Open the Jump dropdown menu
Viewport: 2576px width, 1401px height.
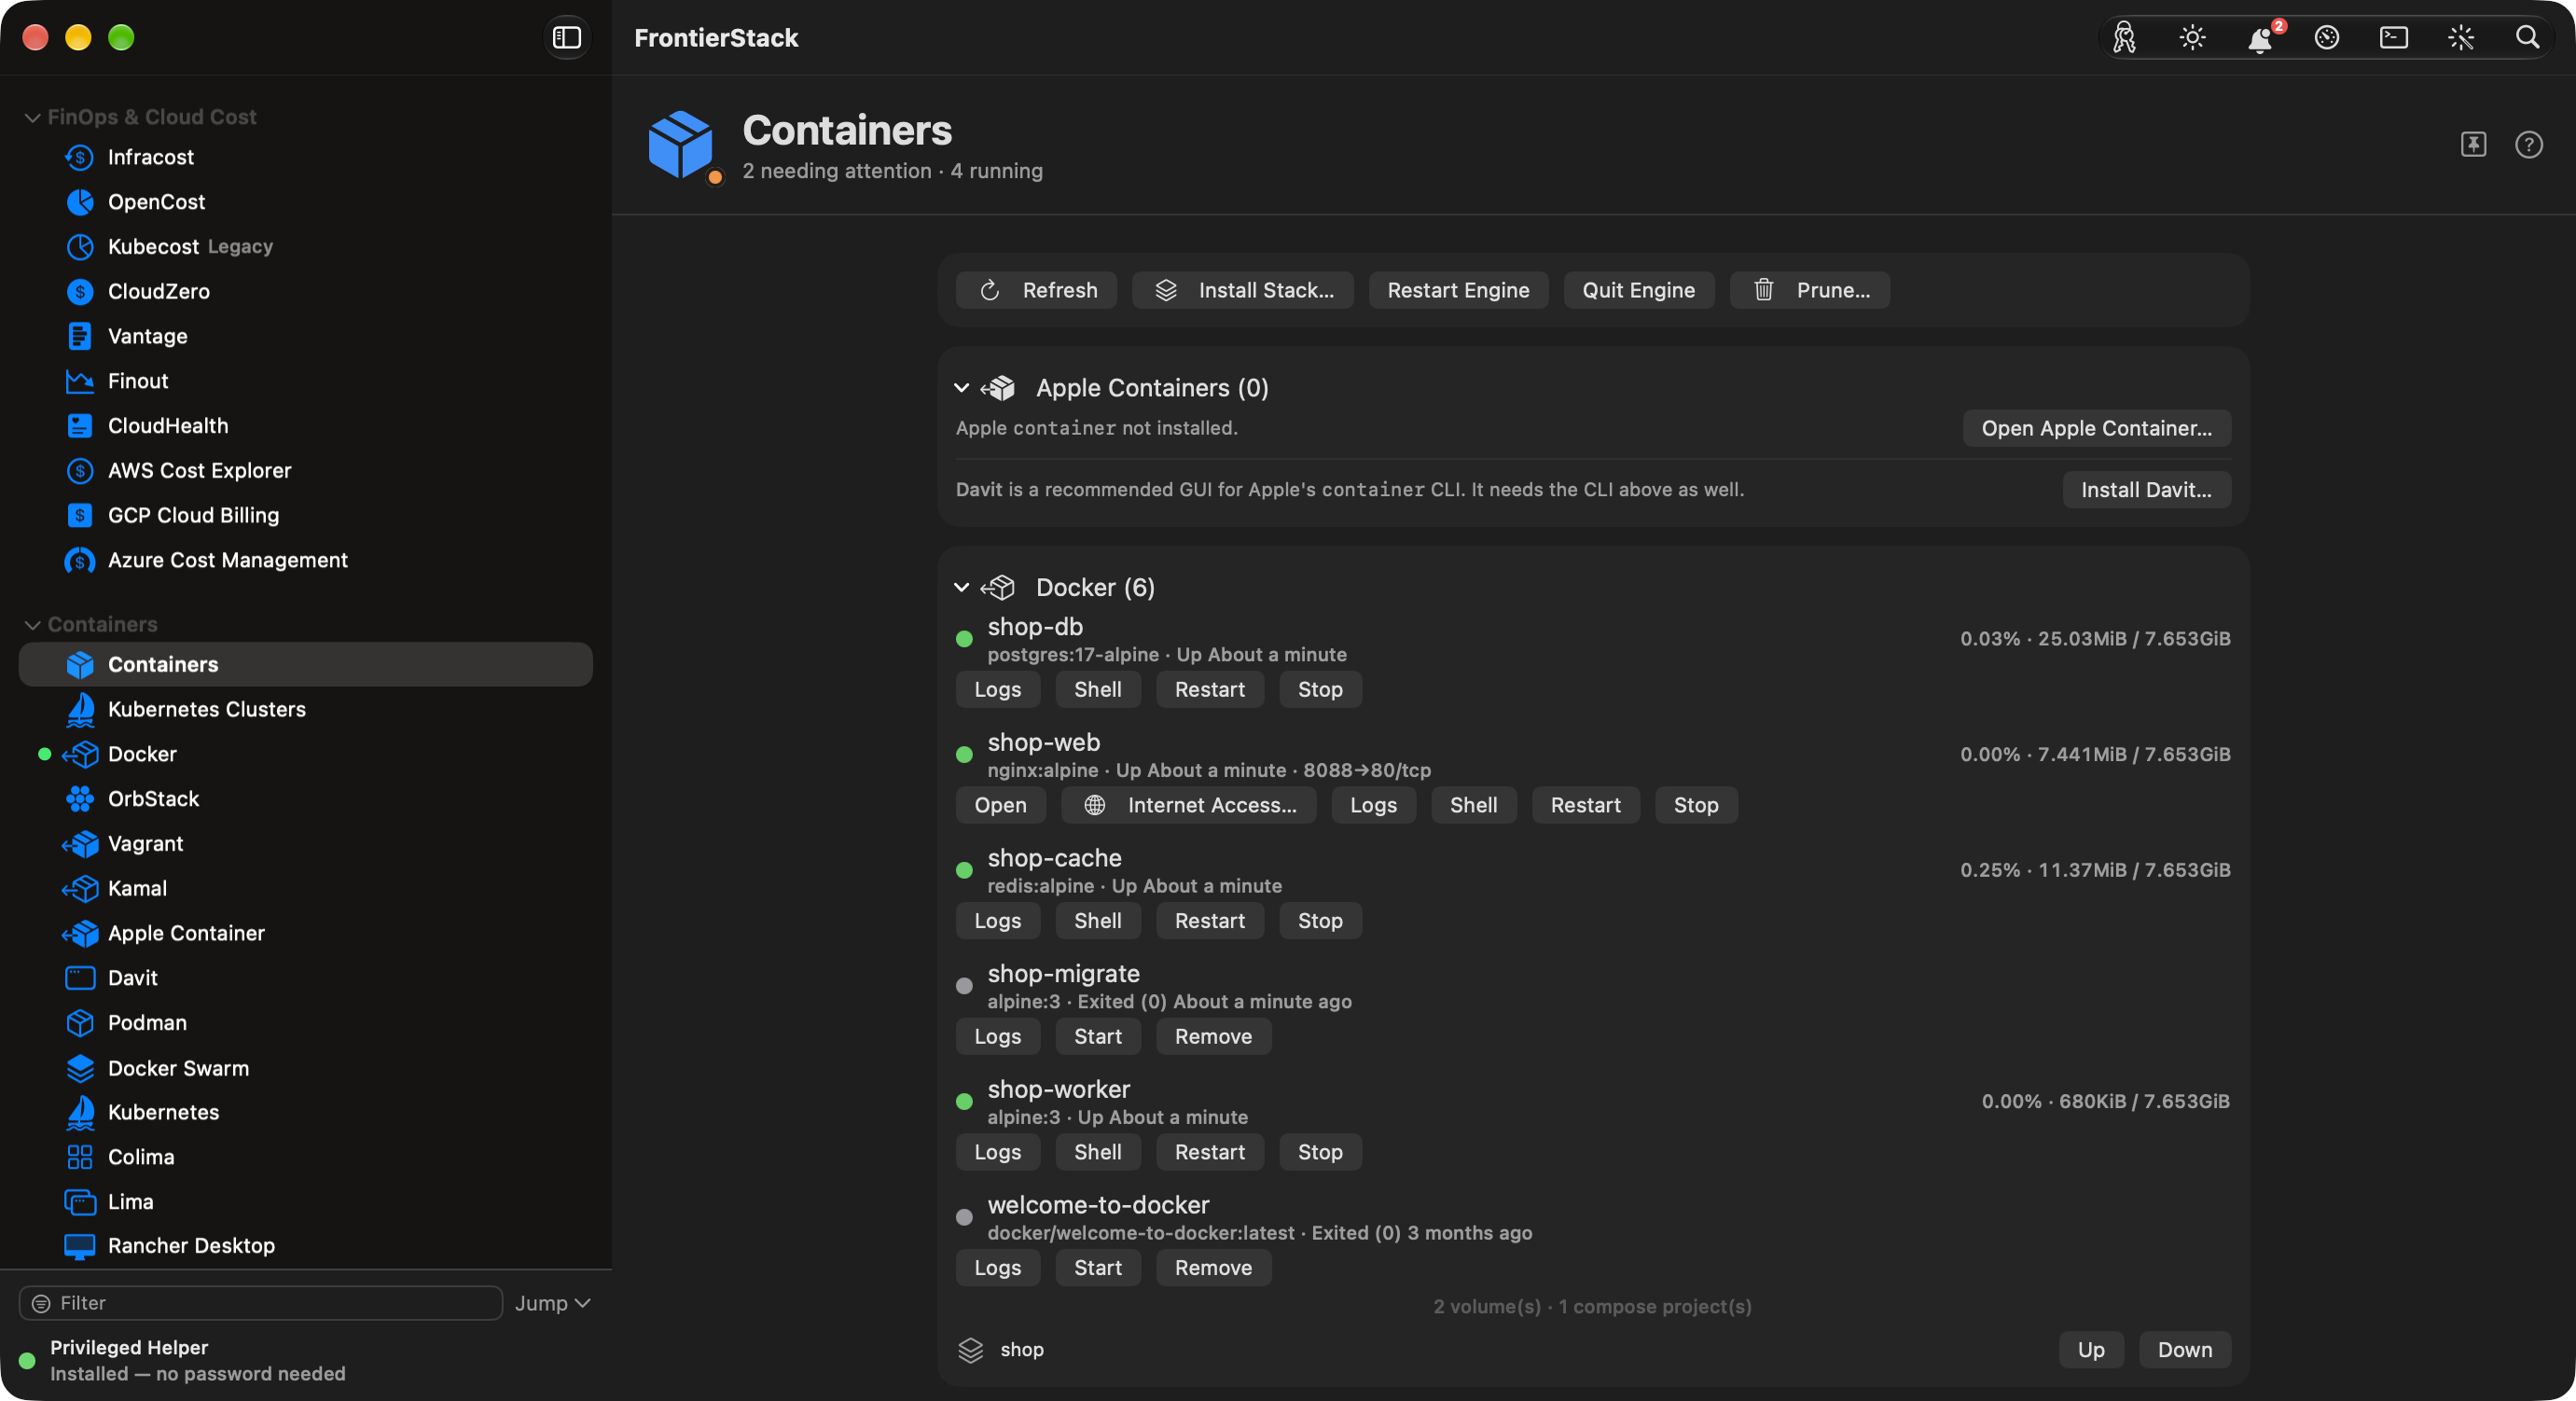[x=553, y=1303]
